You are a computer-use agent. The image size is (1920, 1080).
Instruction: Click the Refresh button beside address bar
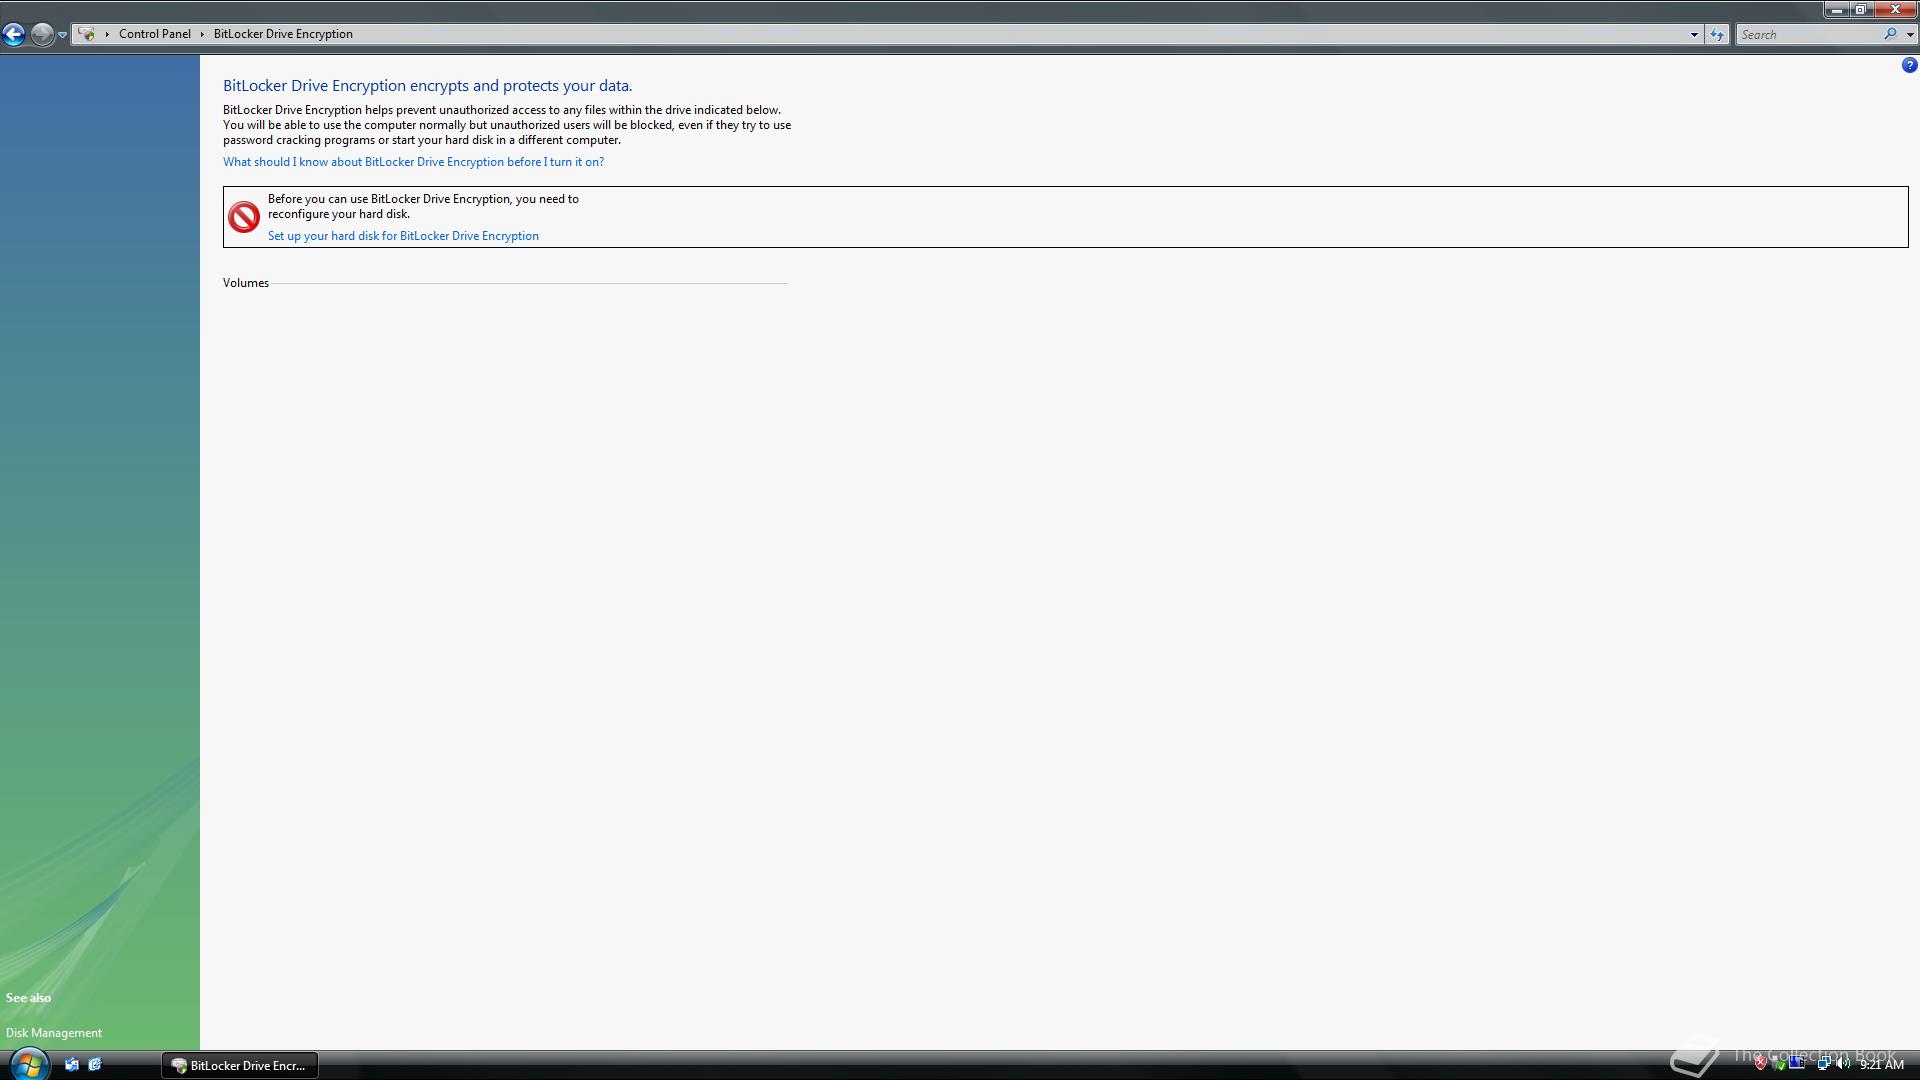coord(1717,35)
